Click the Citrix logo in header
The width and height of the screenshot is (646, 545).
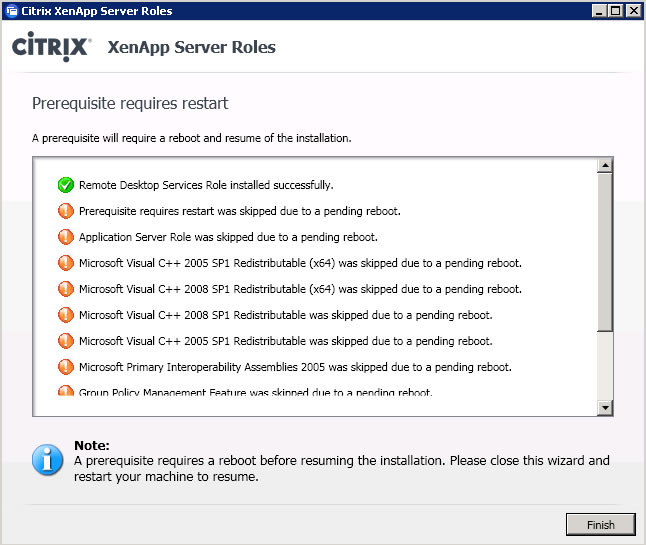click(51, 47)
